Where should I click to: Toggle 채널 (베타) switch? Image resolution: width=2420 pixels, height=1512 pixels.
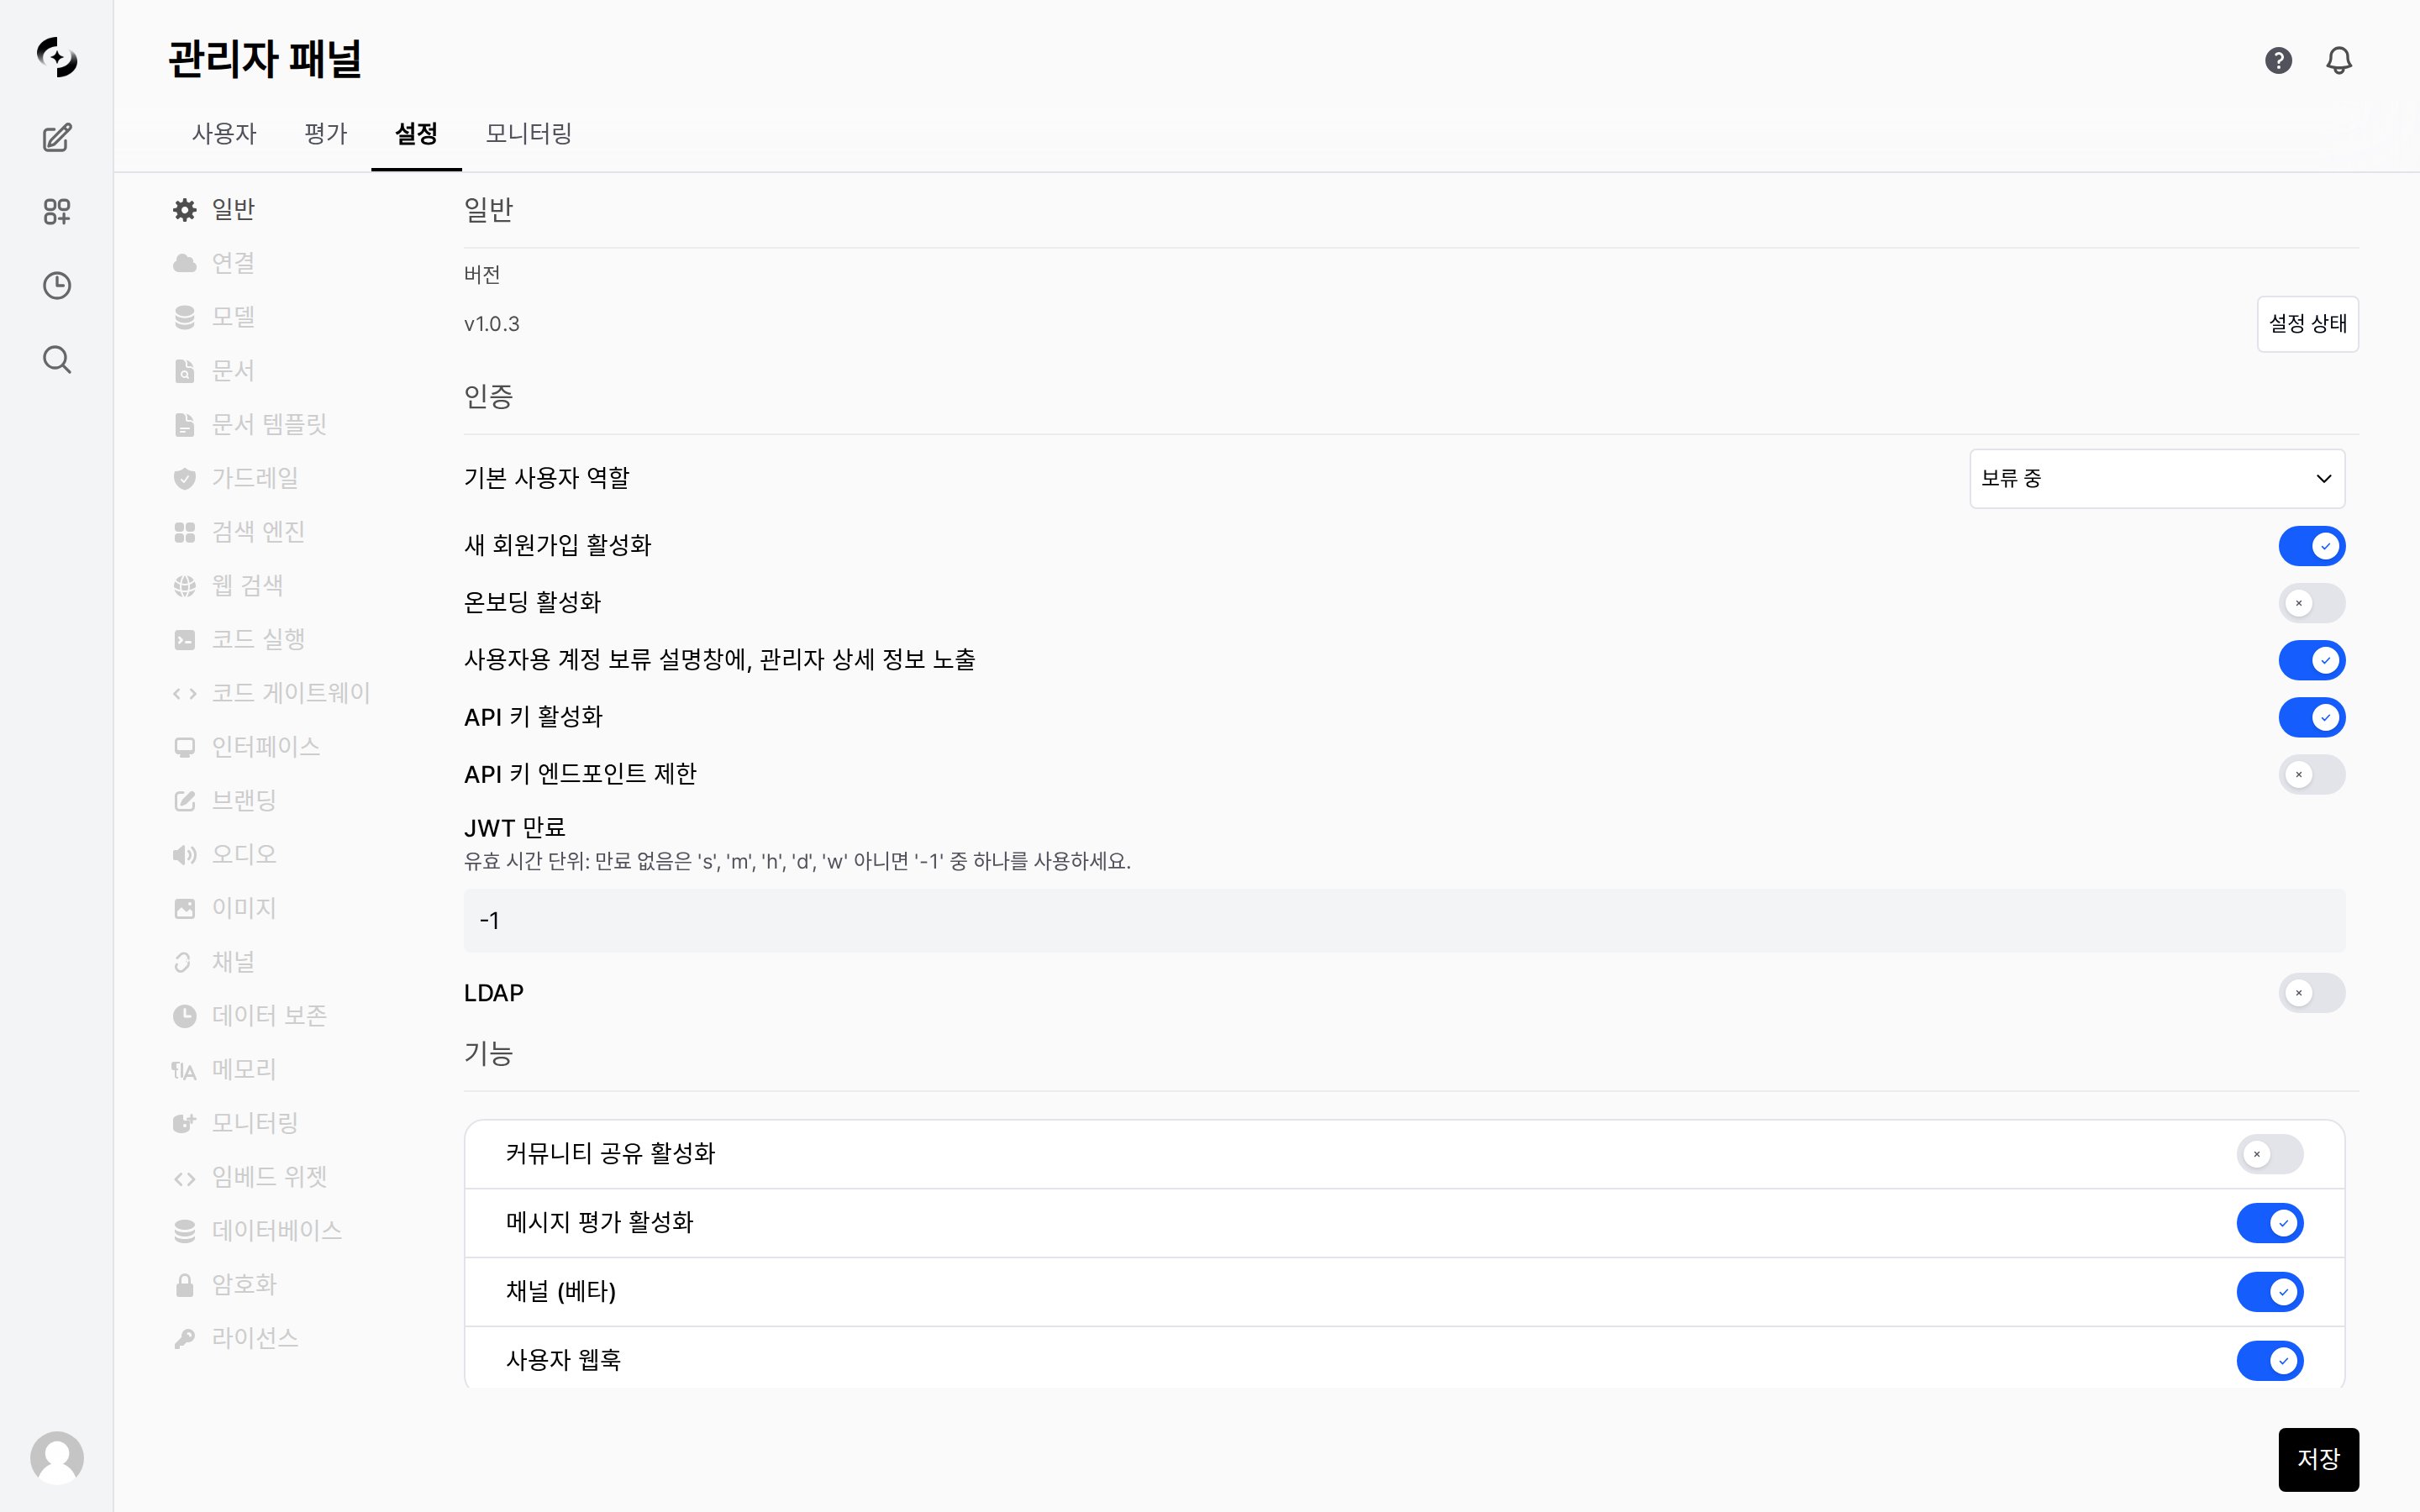[2269, 1292]
